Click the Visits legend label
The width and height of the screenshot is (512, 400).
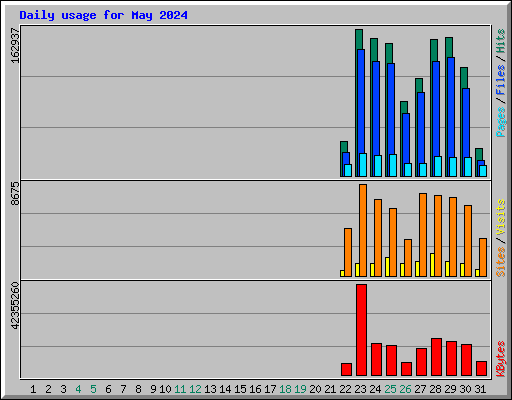pyautogui.click(x=500, y=218)
